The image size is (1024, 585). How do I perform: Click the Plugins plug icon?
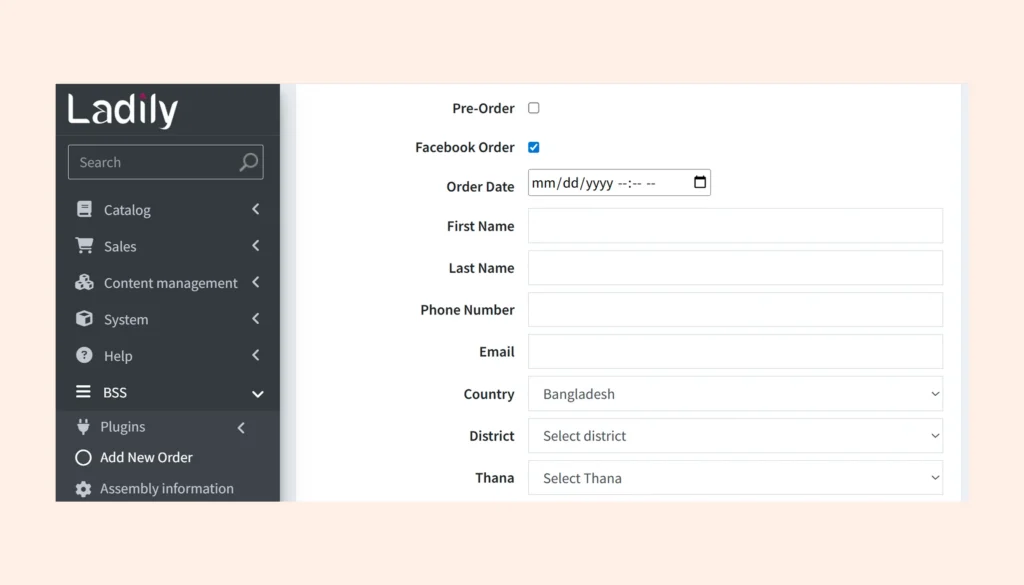point(83,427)
